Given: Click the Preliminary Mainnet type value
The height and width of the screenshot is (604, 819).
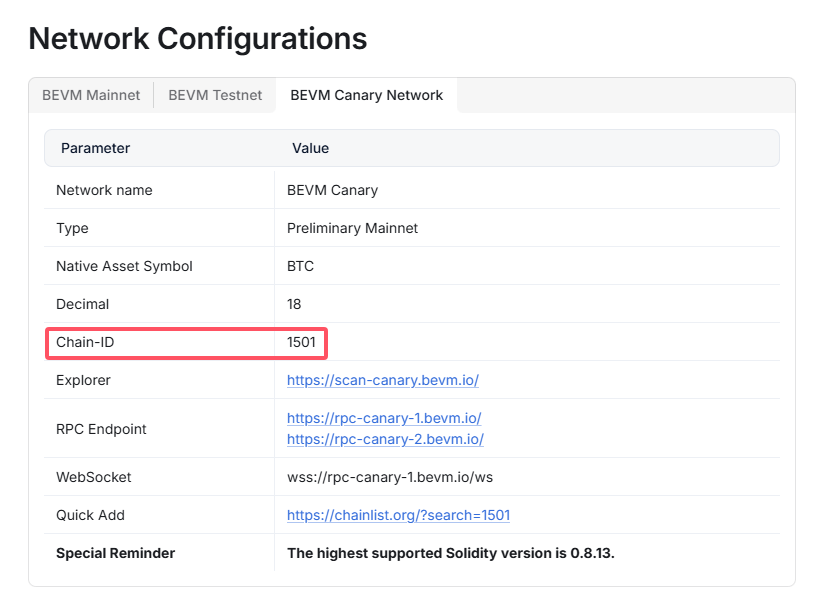Looking at the screenshot, I should point(352,228).
